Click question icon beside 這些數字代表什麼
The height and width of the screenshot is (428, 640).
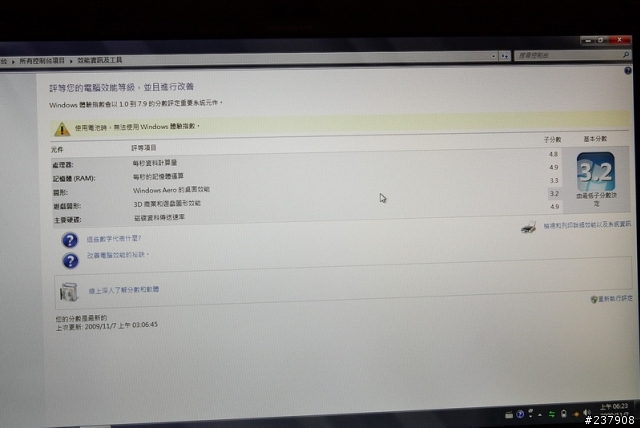click(x=70, y=240)
